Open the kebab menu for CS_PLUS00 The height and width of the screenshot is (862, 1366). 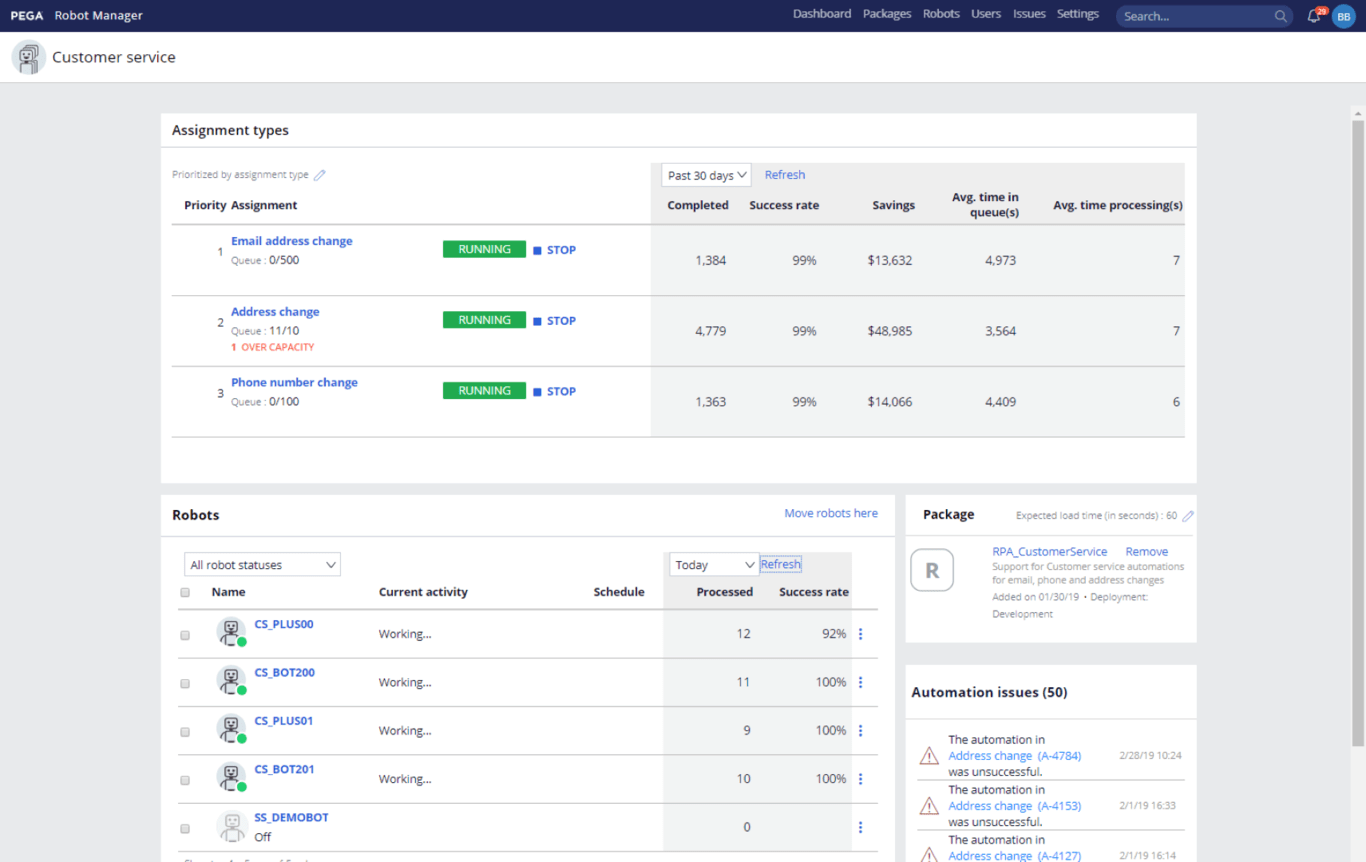861,632
